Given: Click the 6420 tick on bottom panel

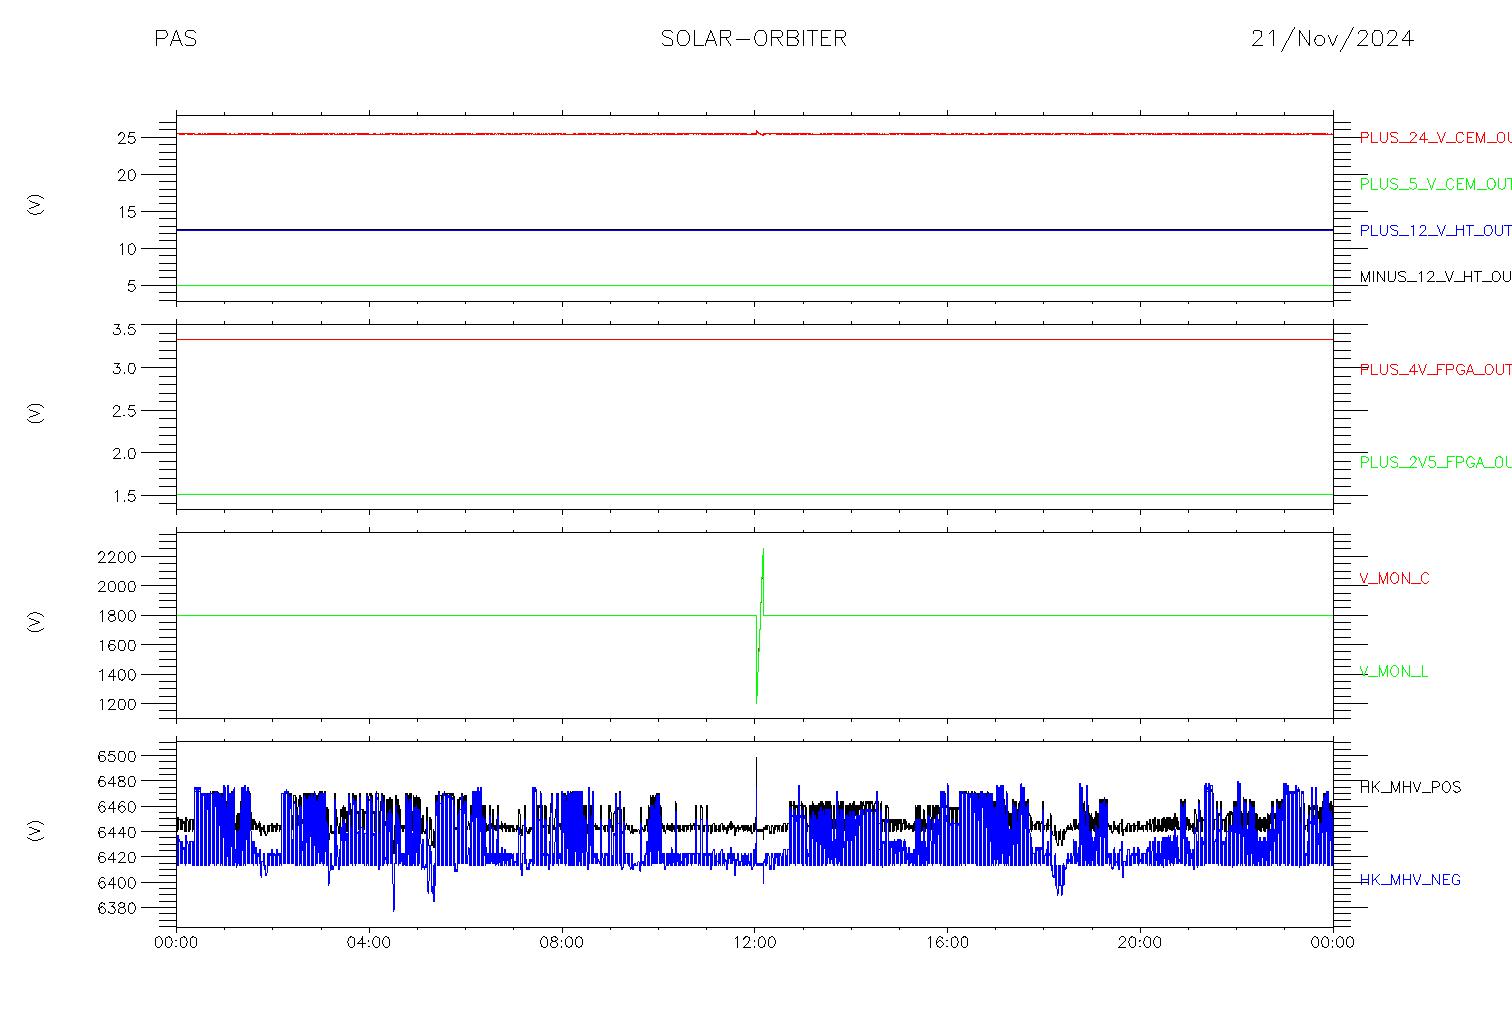Looking at the screenshot, I should coord(117,858).
